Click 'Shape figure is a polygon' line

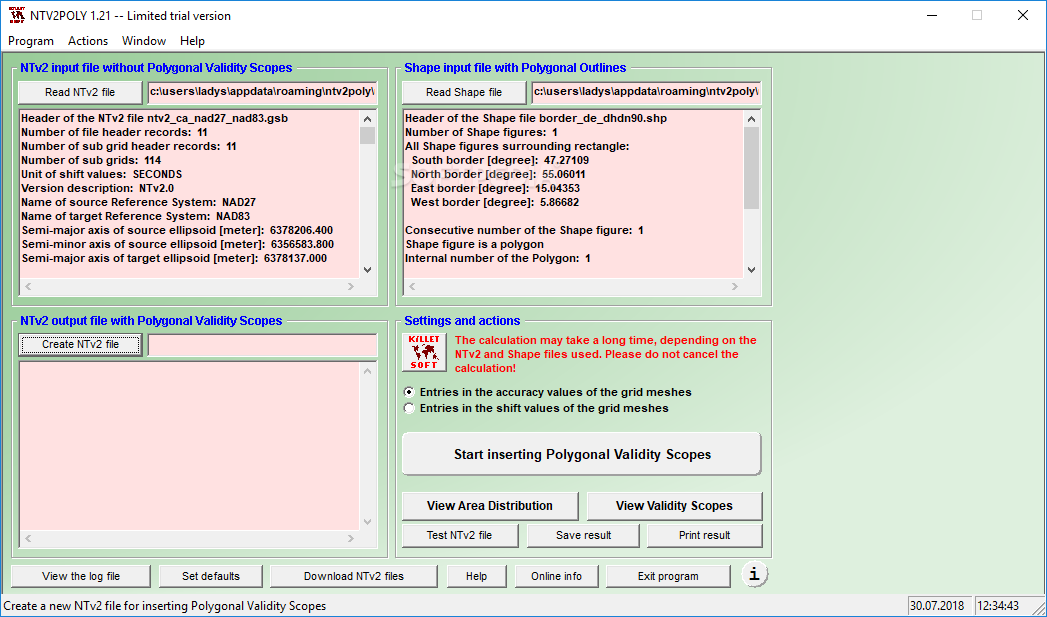pos(474,244)
